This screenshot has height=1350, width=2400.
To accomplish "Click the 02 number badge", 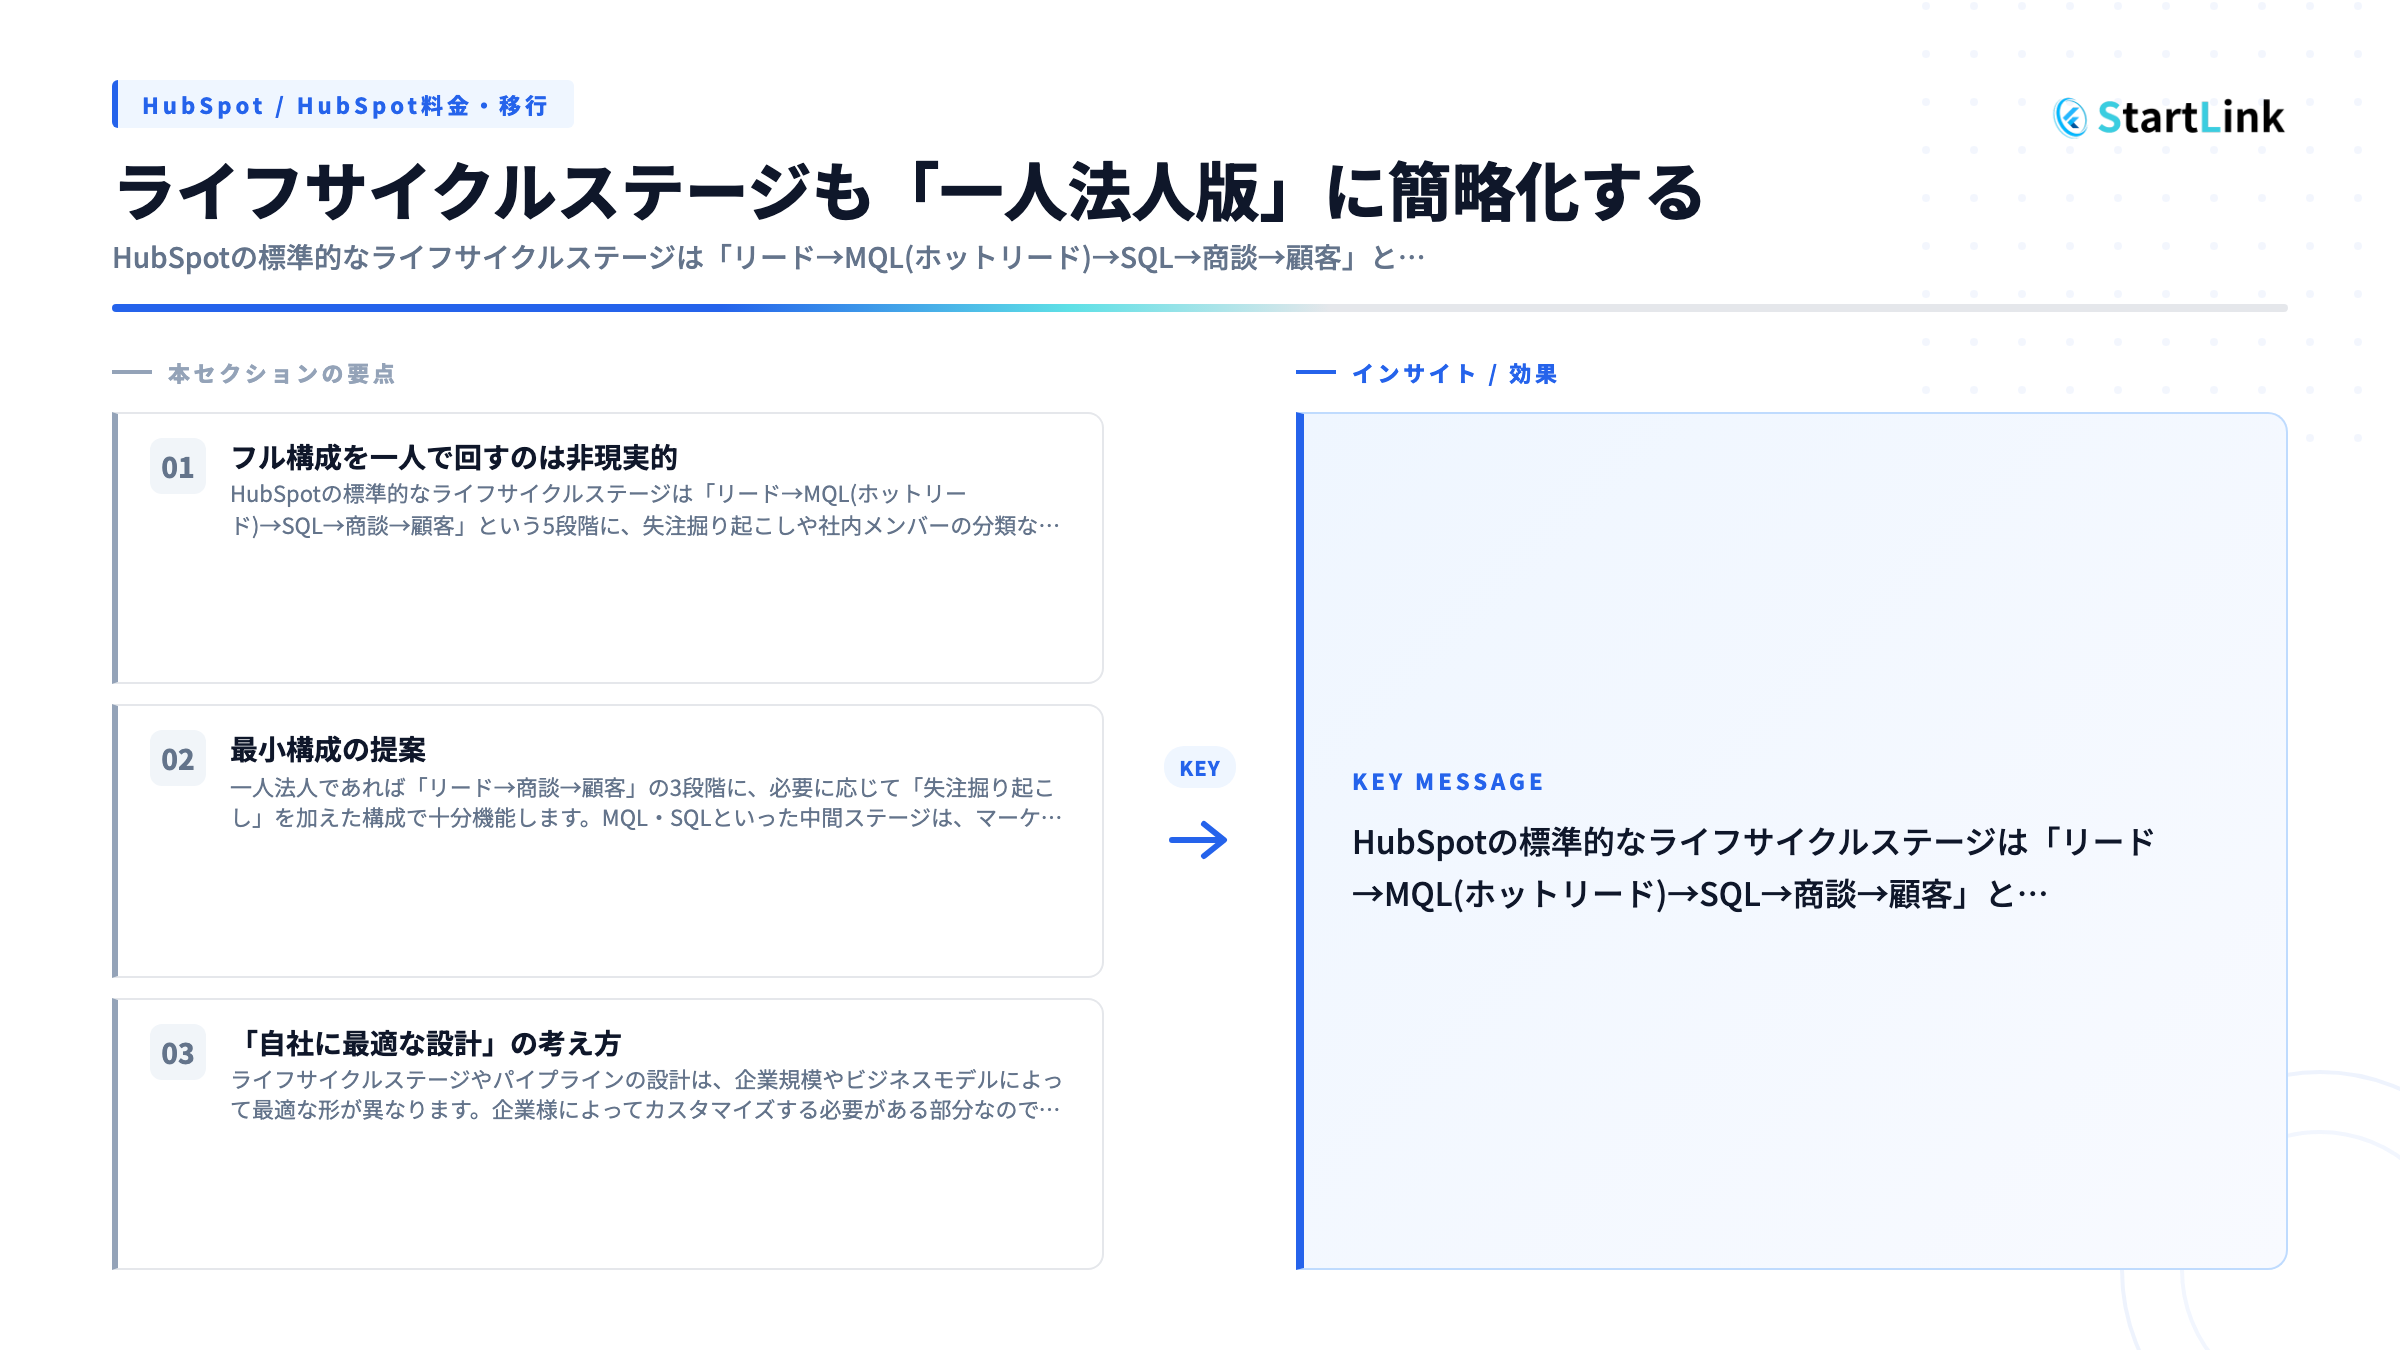I will (x=178, y=759).
